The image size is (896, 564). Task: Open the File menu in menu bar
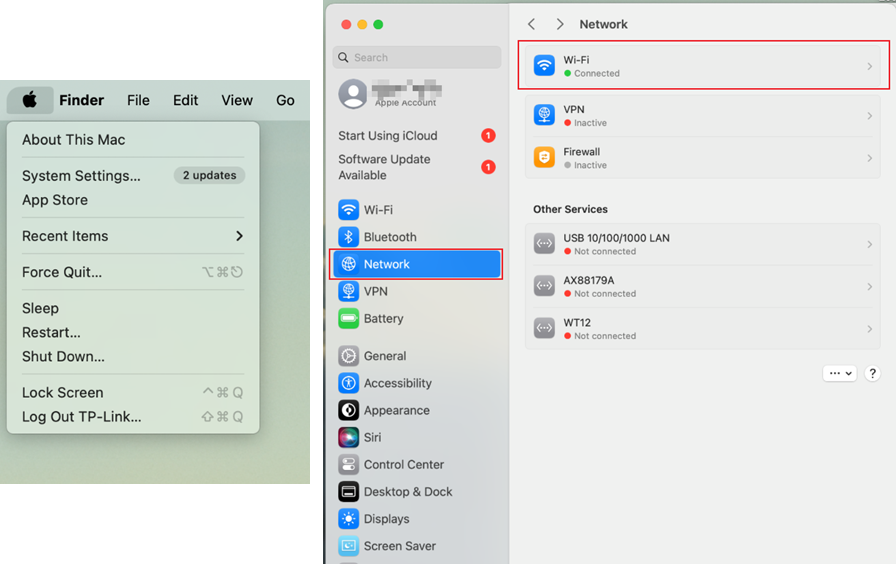point(138,100)
